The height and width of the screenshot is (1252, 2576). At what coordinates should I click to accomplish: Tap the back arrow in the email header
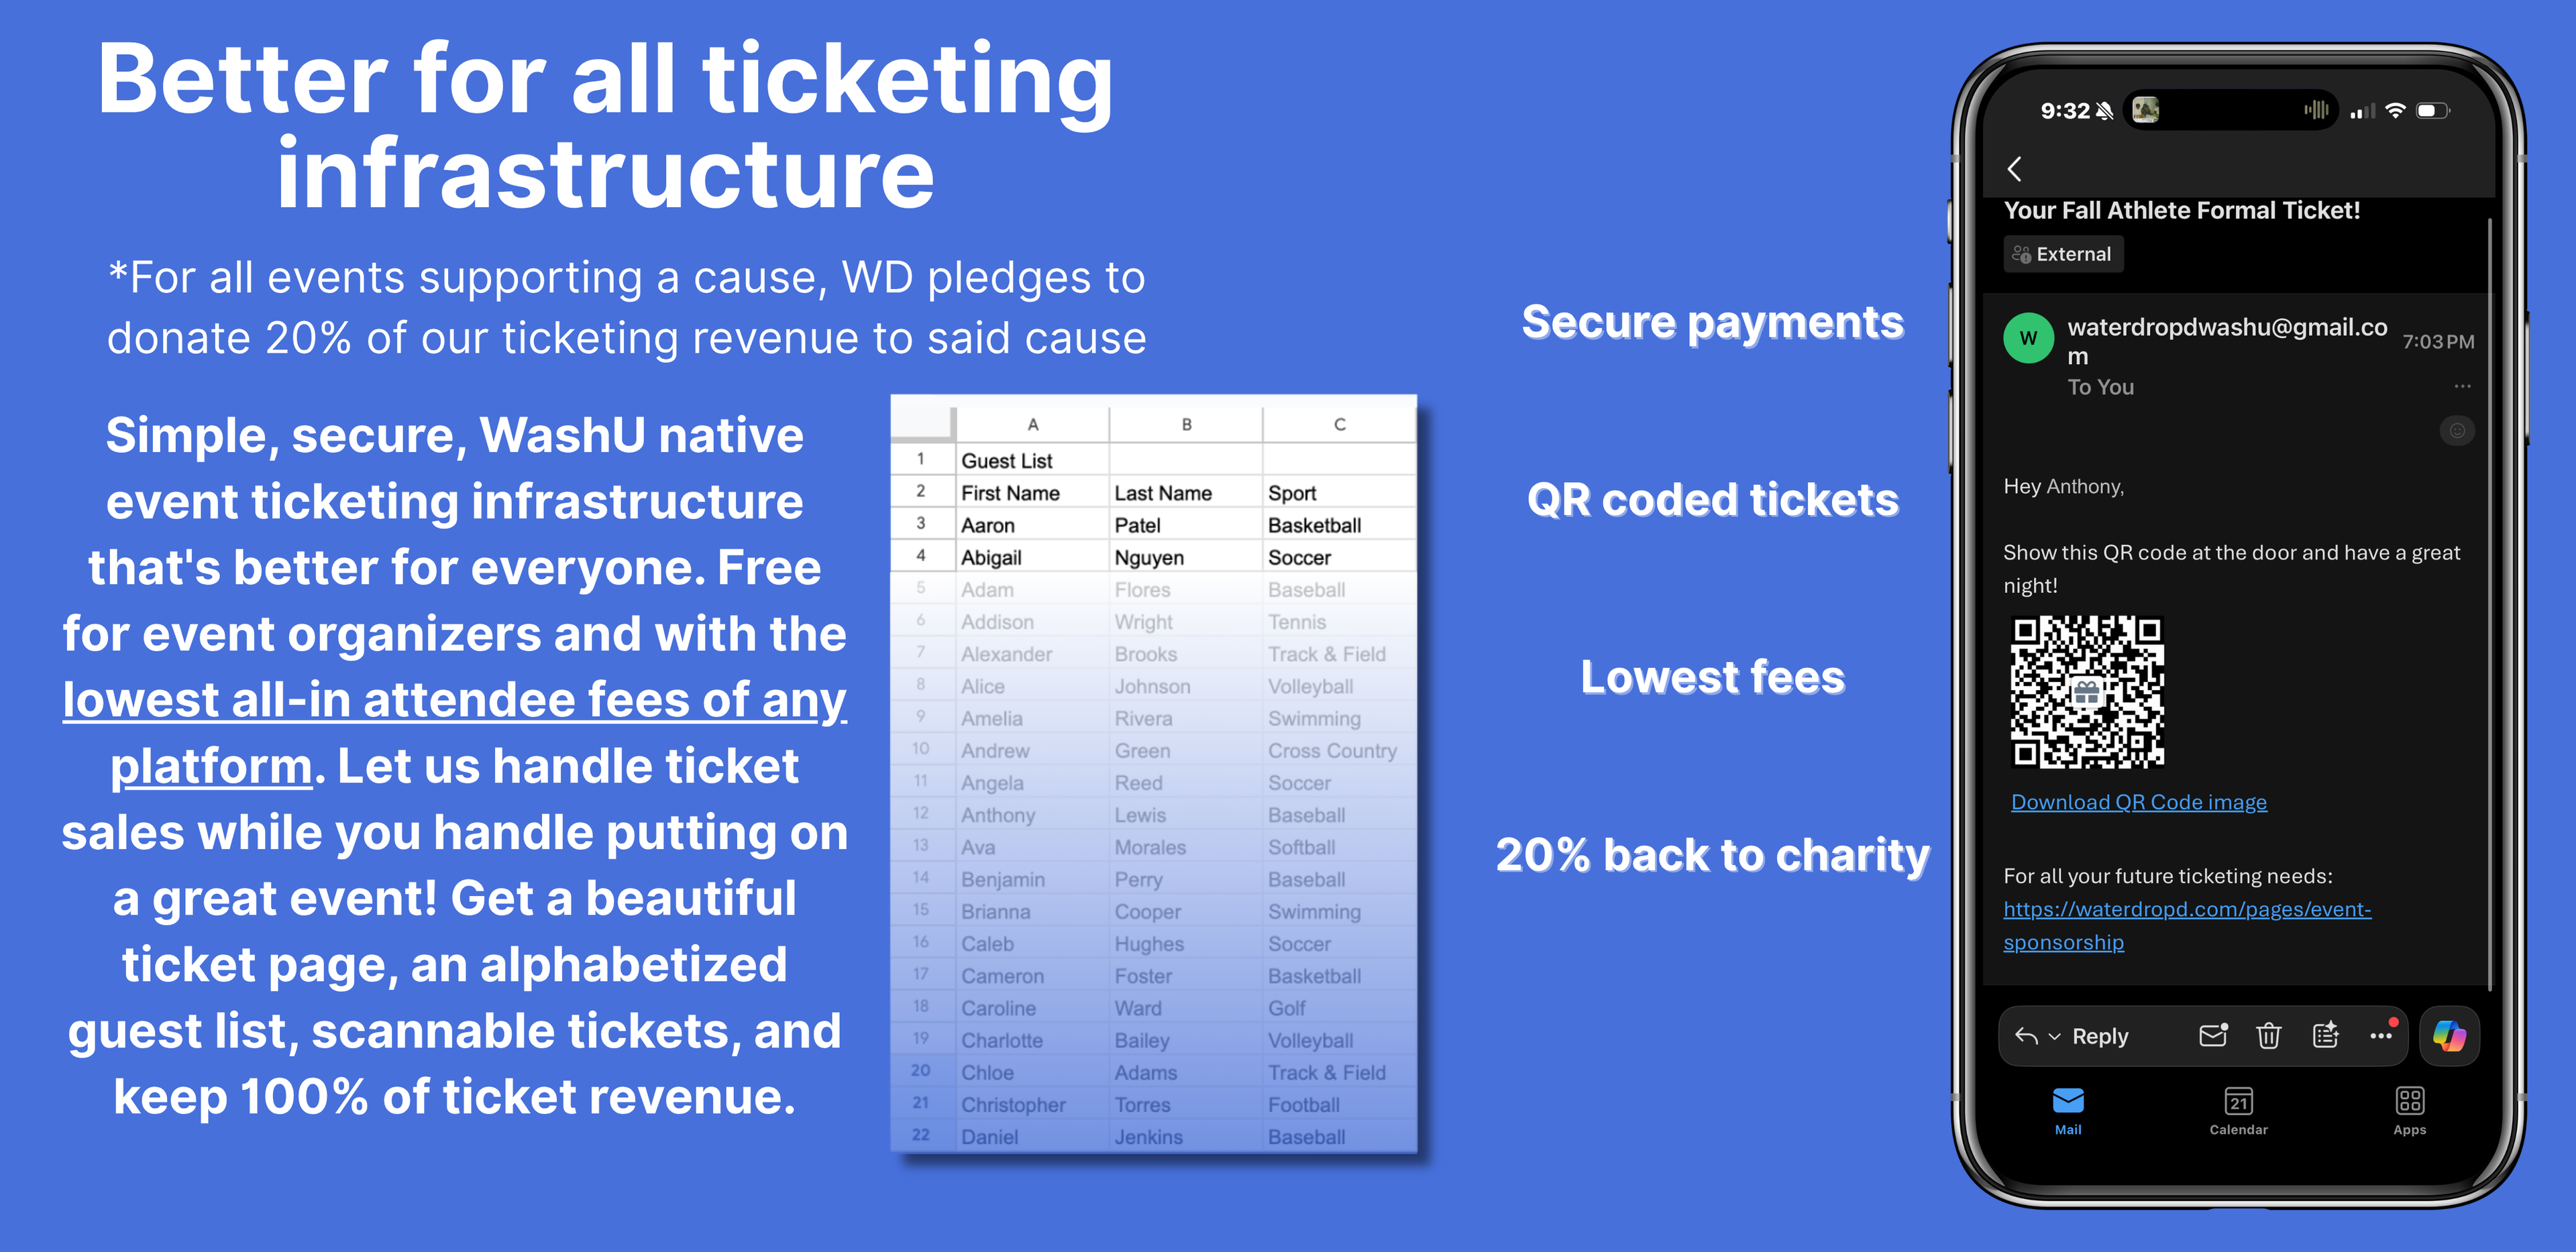click(2014, 169)
